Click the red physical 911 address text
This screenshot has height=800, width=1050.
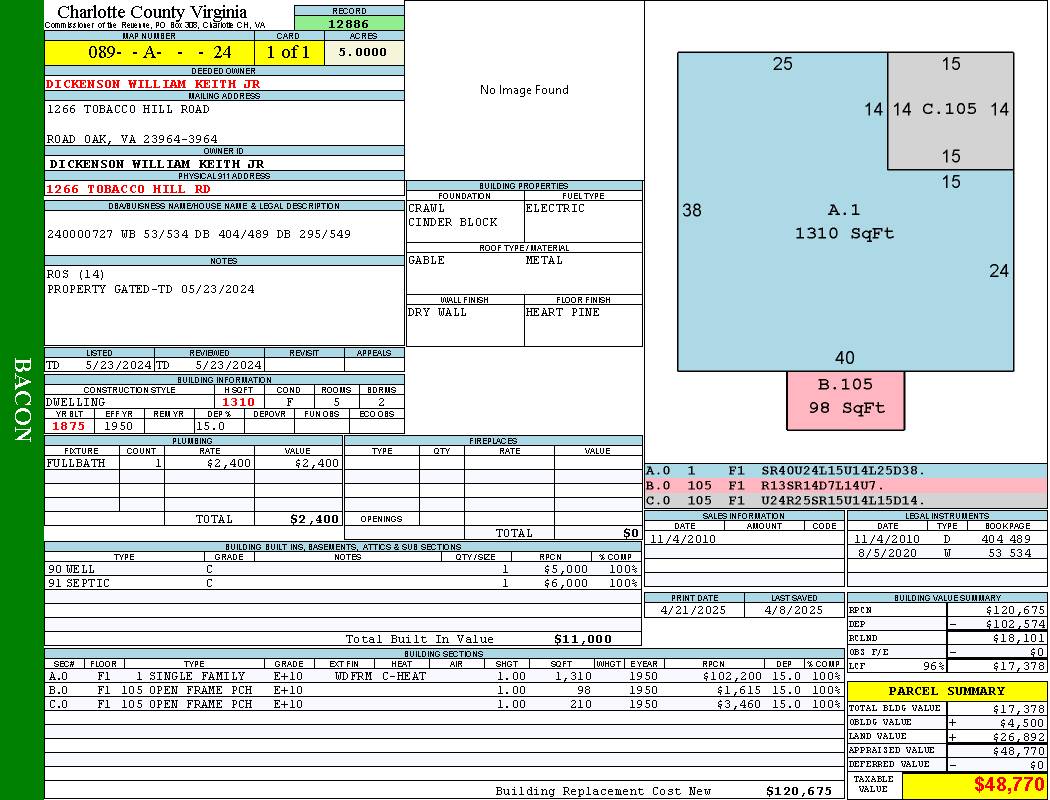pos(128,189)
